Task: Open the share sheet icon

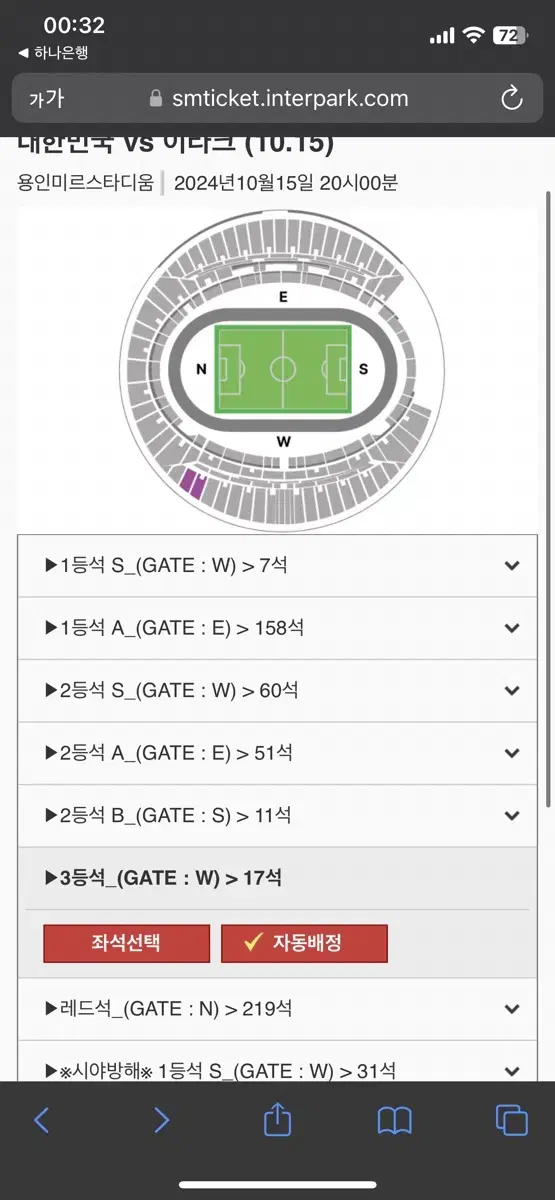Action: [x=277, y=1119]
